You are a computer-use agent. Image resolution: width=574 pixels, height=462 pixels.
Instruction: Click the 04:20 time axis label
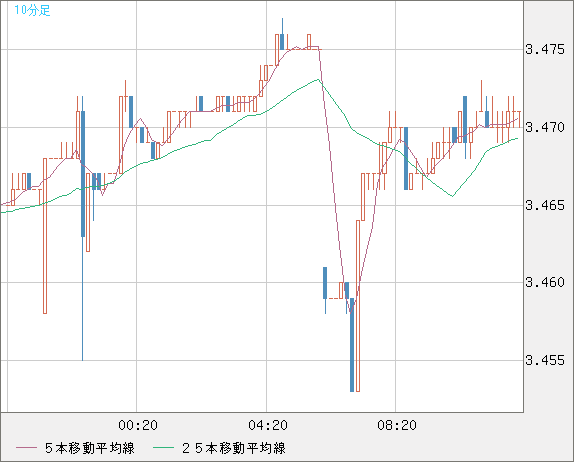268,425
